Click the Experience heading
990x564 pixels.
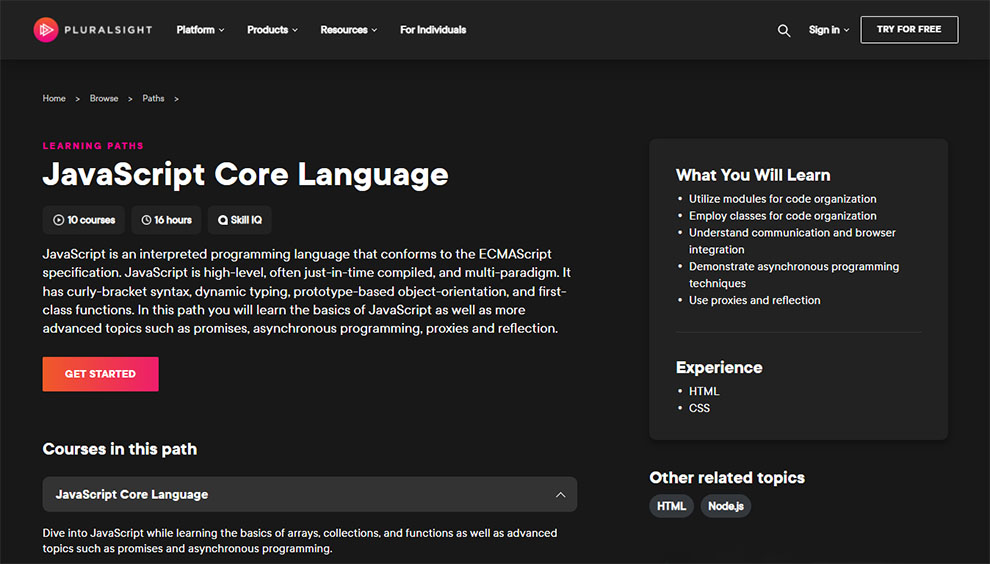(719, 368)
